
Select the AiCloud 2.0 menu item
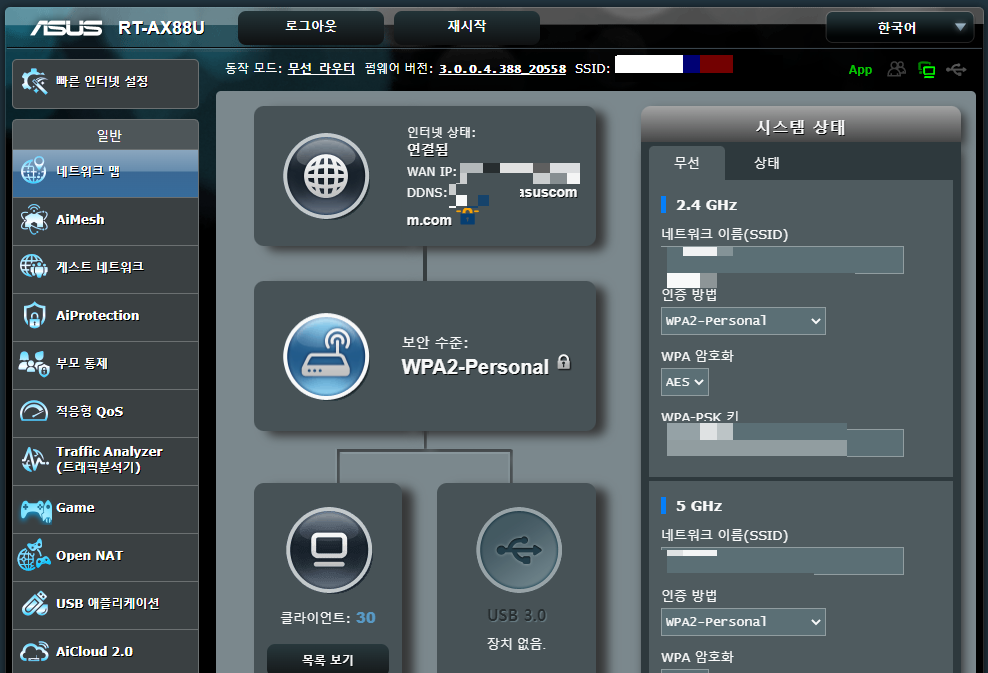(x=105, y=652)
